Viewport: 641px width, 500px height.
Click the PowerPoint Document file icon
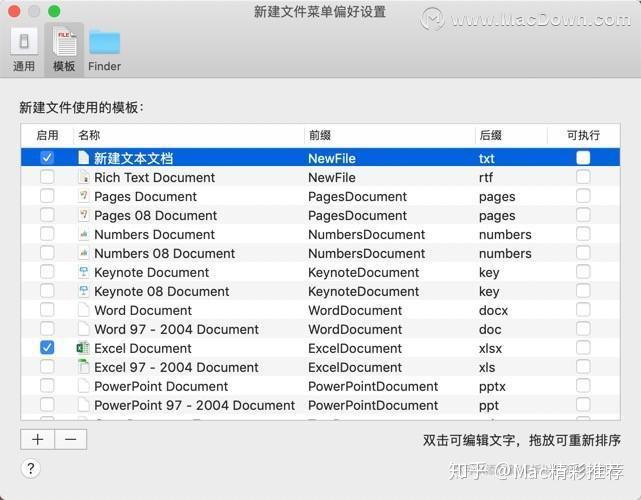[x=83, y=386]
